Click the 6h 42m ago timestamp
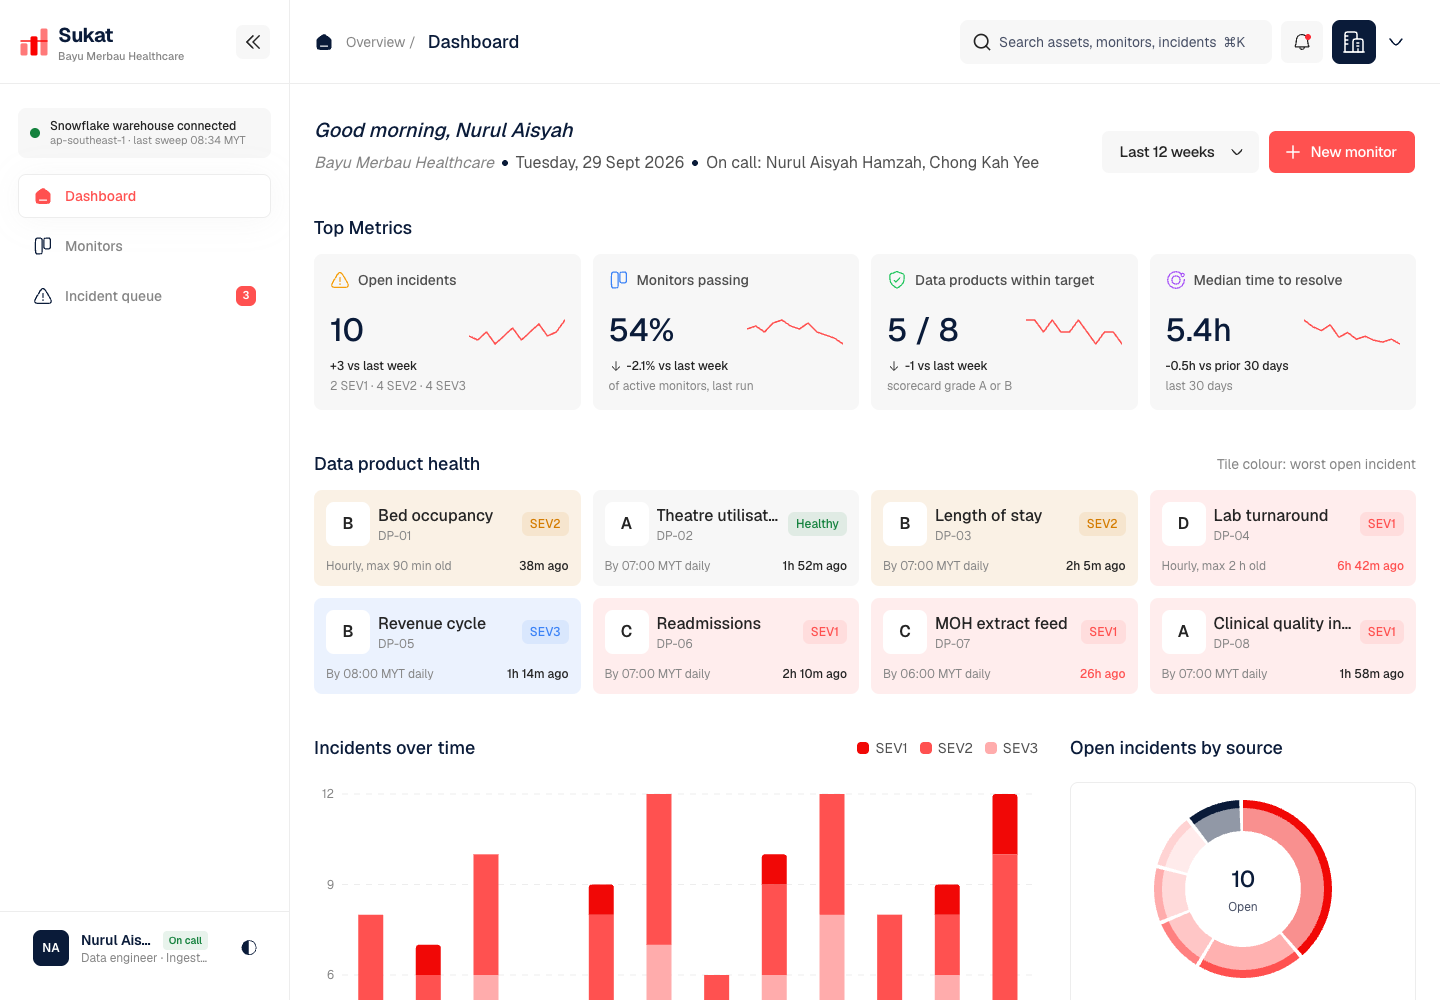 pos(1370,566)
